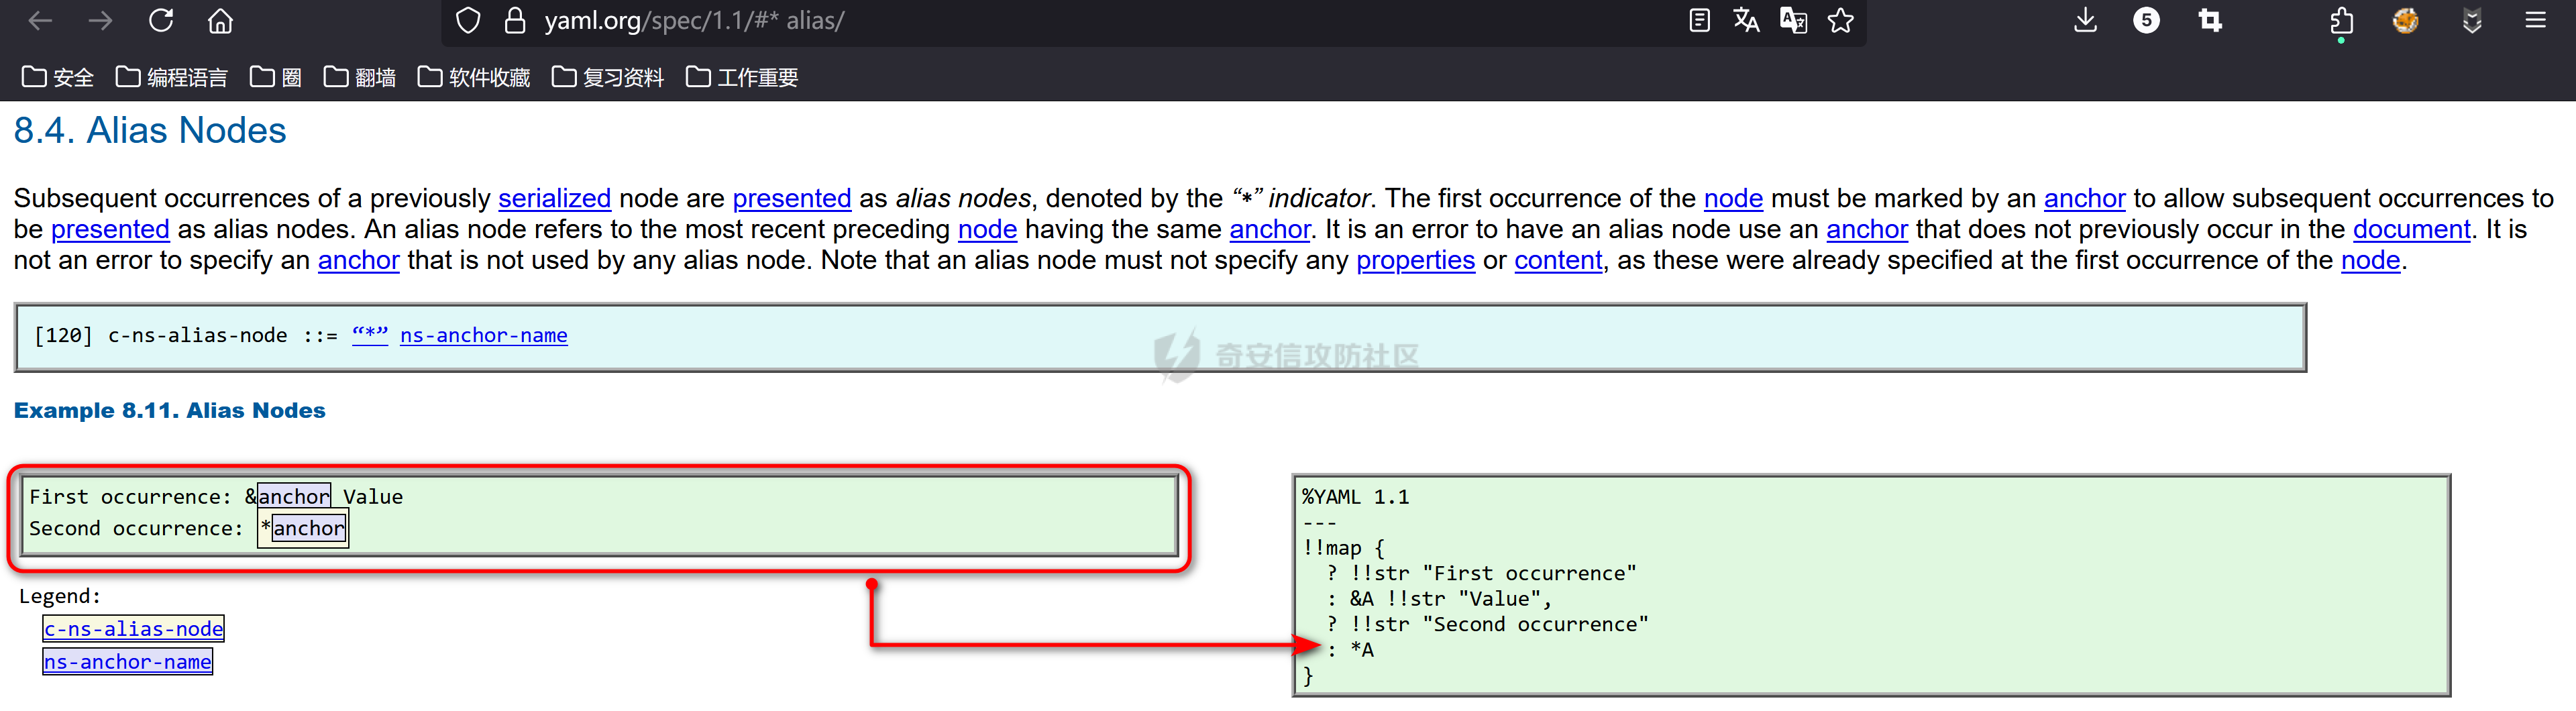Open the extensions puzzle menu
Image resolution: width=2576 pixels, height=711 pixels.
(2341, 22)
